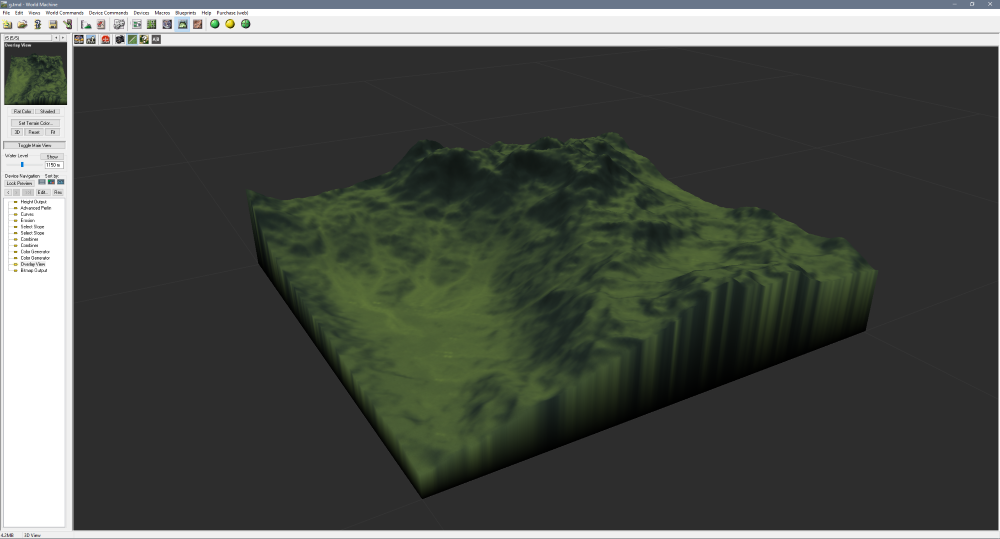Image resolution: width=1000 pixels, height=539 pixels.
Task: Click the mountain icon in the 3D sub-toolbar
Action: (91, 40)
